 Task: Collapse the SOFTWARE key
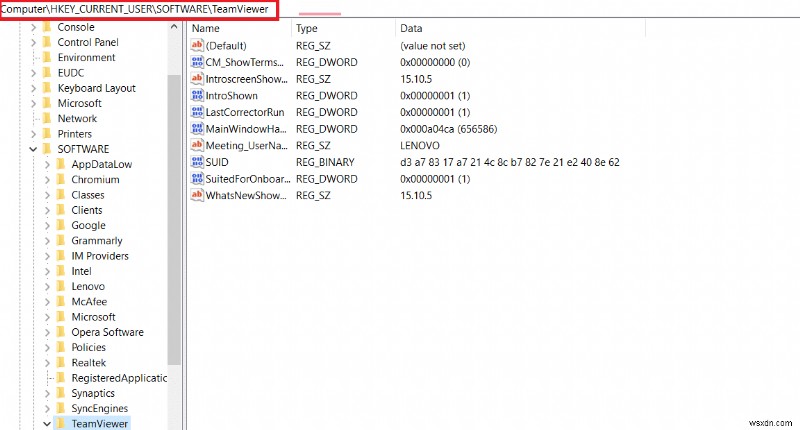[x=33, y=149]
